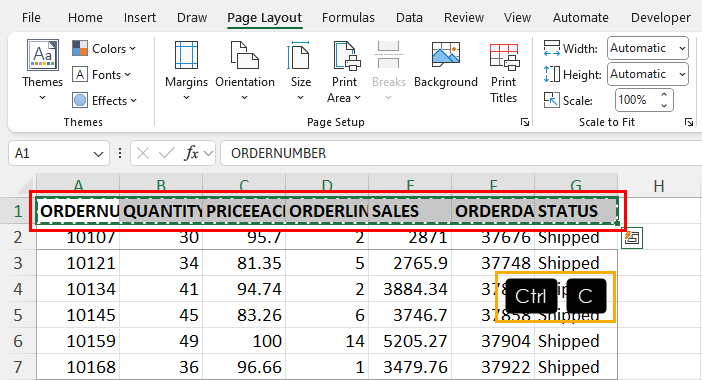Open the Name Box dropdown arrow
702x380 pixels.
[98, 154]
